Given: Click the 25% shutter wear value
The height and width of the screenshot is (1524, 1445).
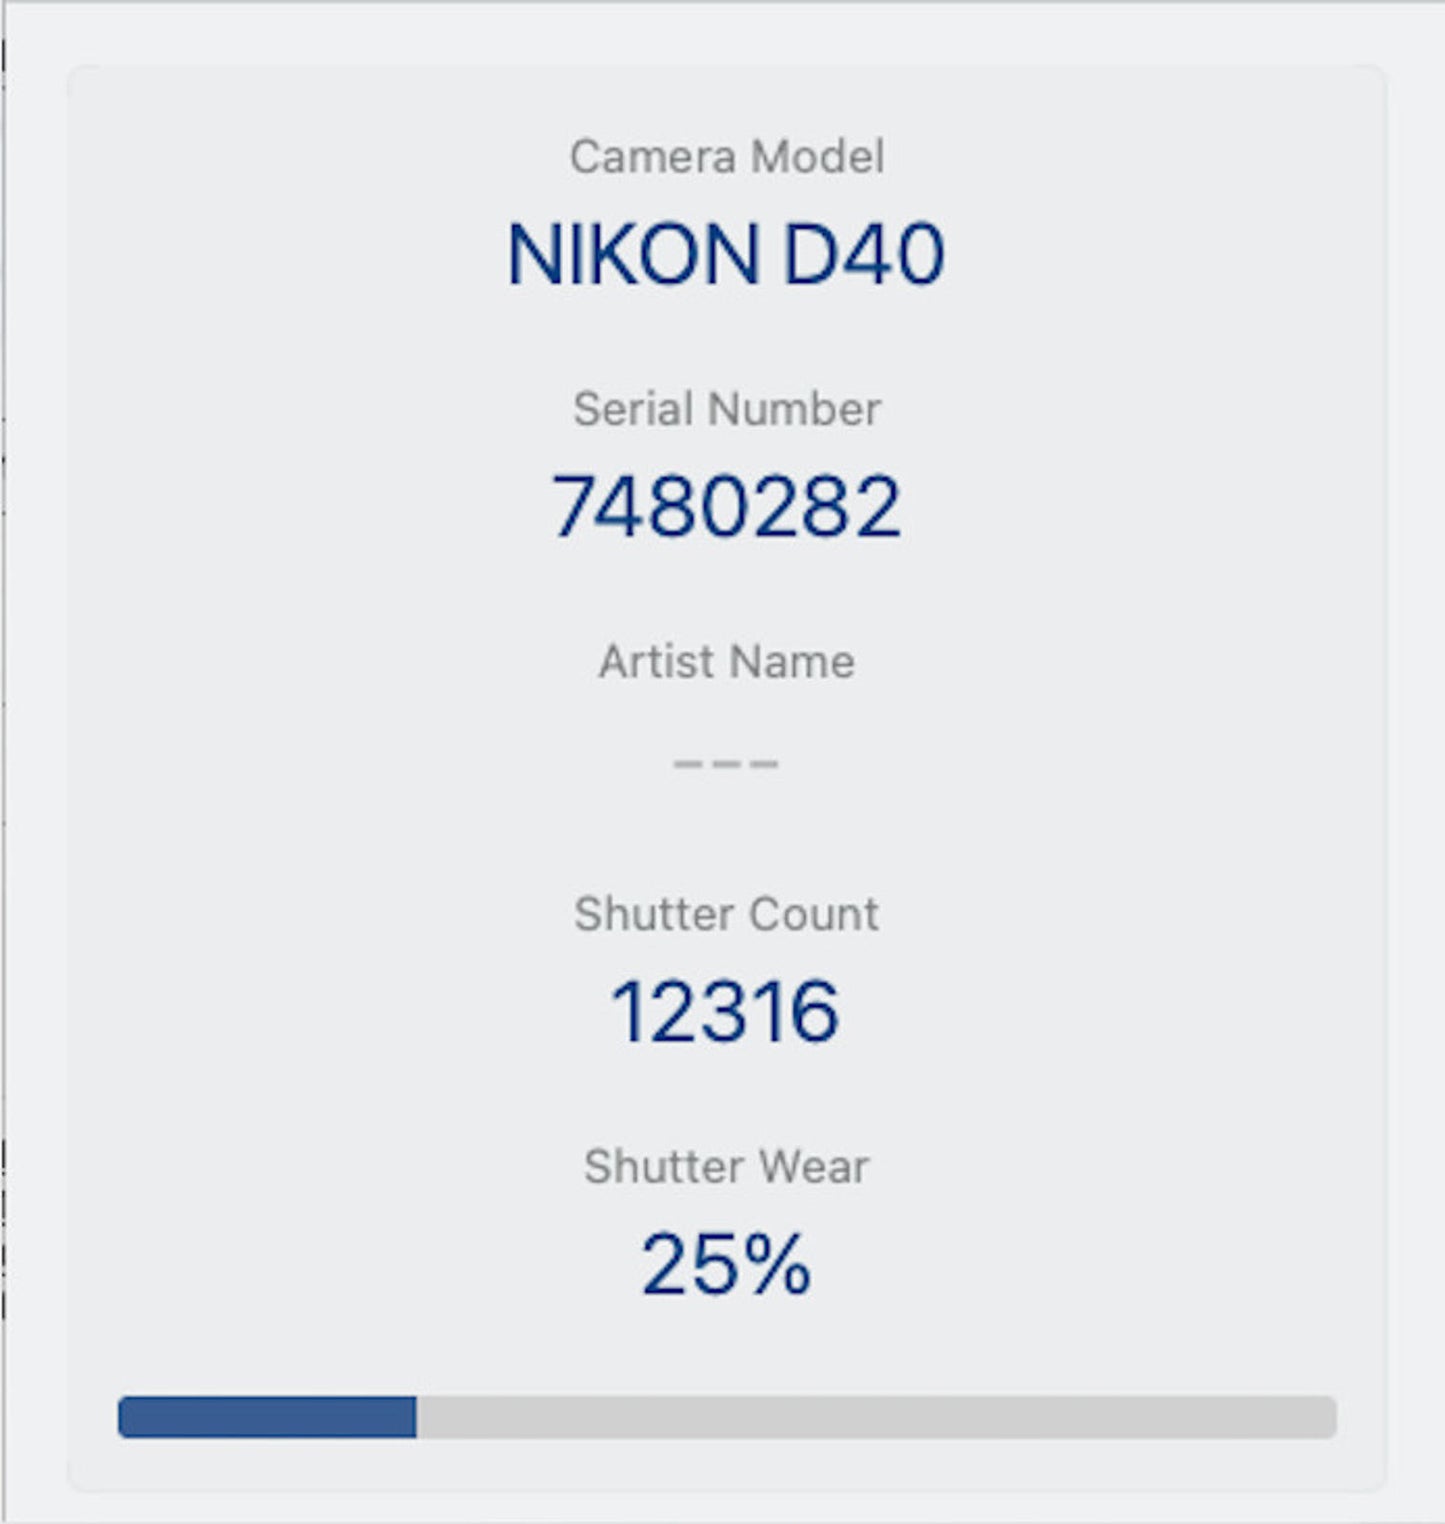Looking at the screenshot, I should click(x=726, y=1265).
